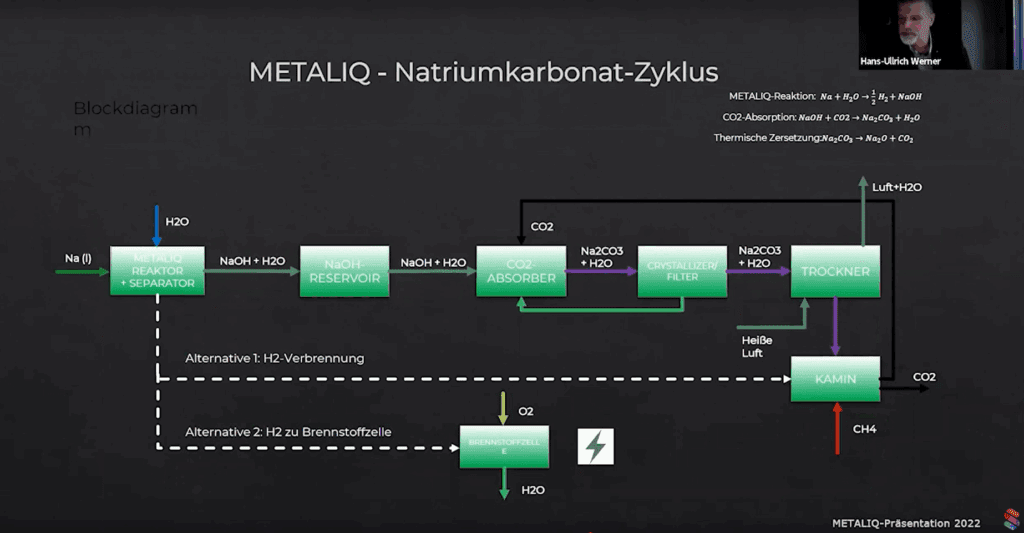Click the blue H2O input arrow
Viewport: 1024px width, 533px height.
pyautogui.click(x=156, y=226)
